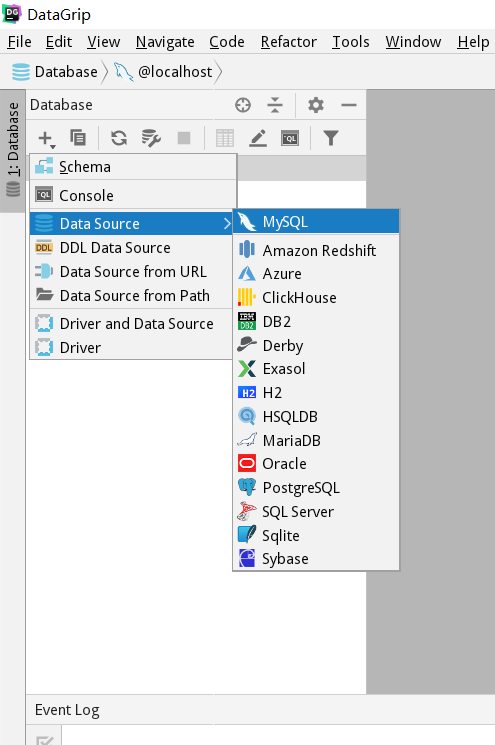Open the Navigate menu
Viewport: 495px width, 745px height.
pyautogui.click(x=165, y=42)
